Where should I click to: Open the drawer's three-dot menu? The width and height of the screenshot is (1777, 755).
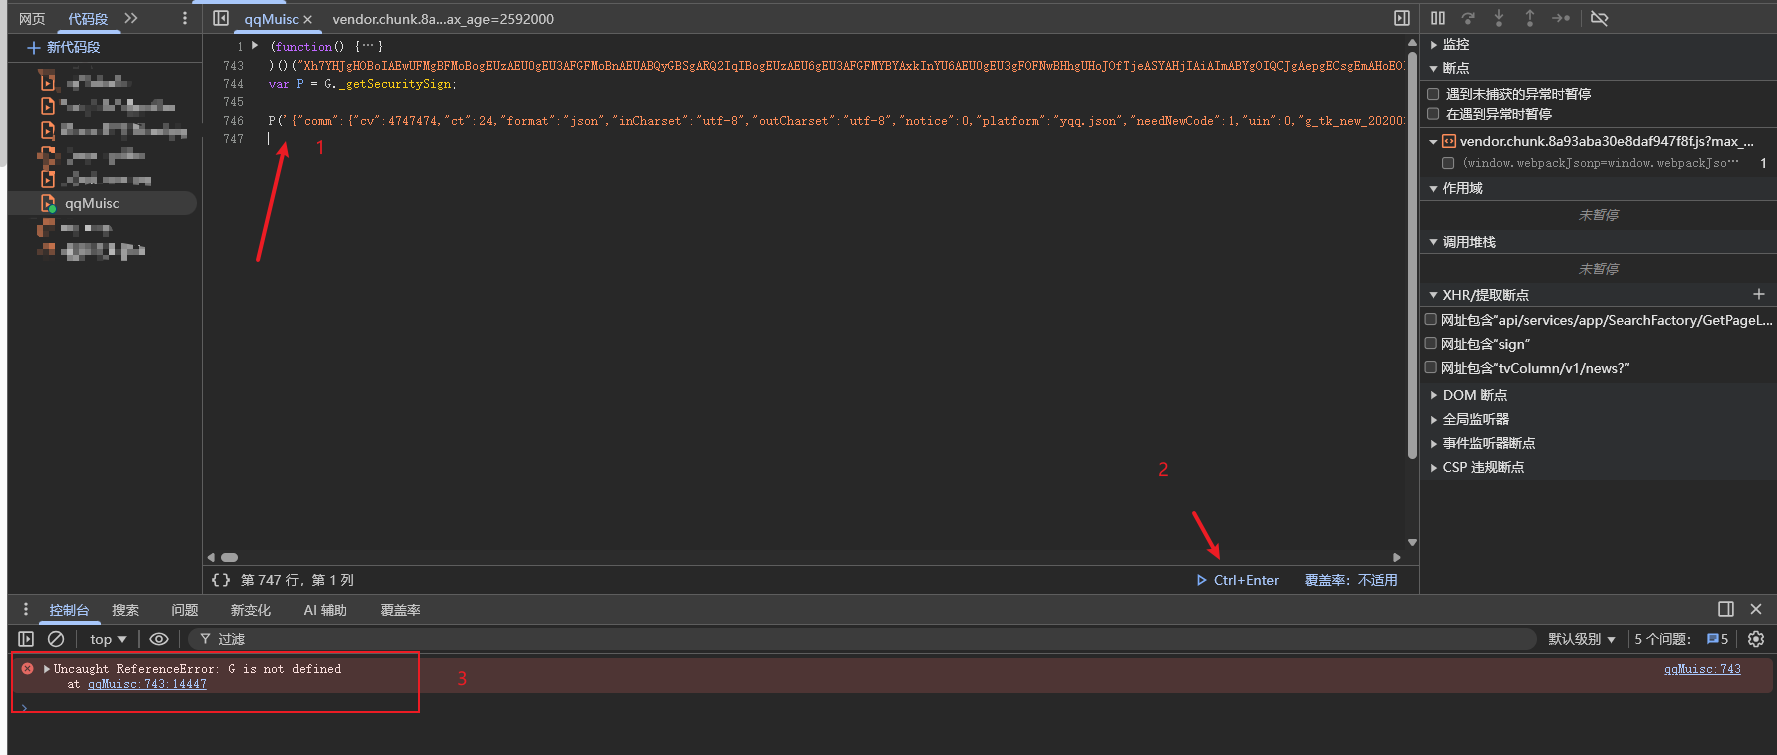26,609
